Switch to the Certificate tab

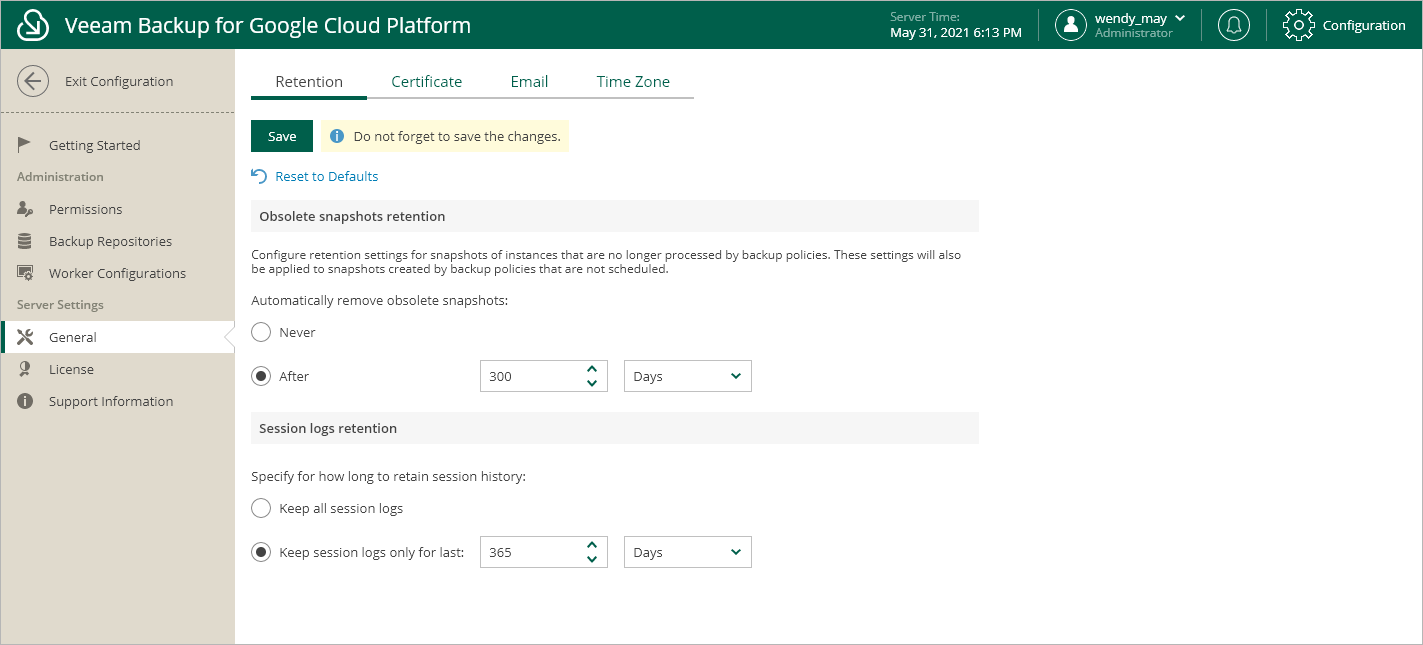pyautogui.click(x=427, y=82)
